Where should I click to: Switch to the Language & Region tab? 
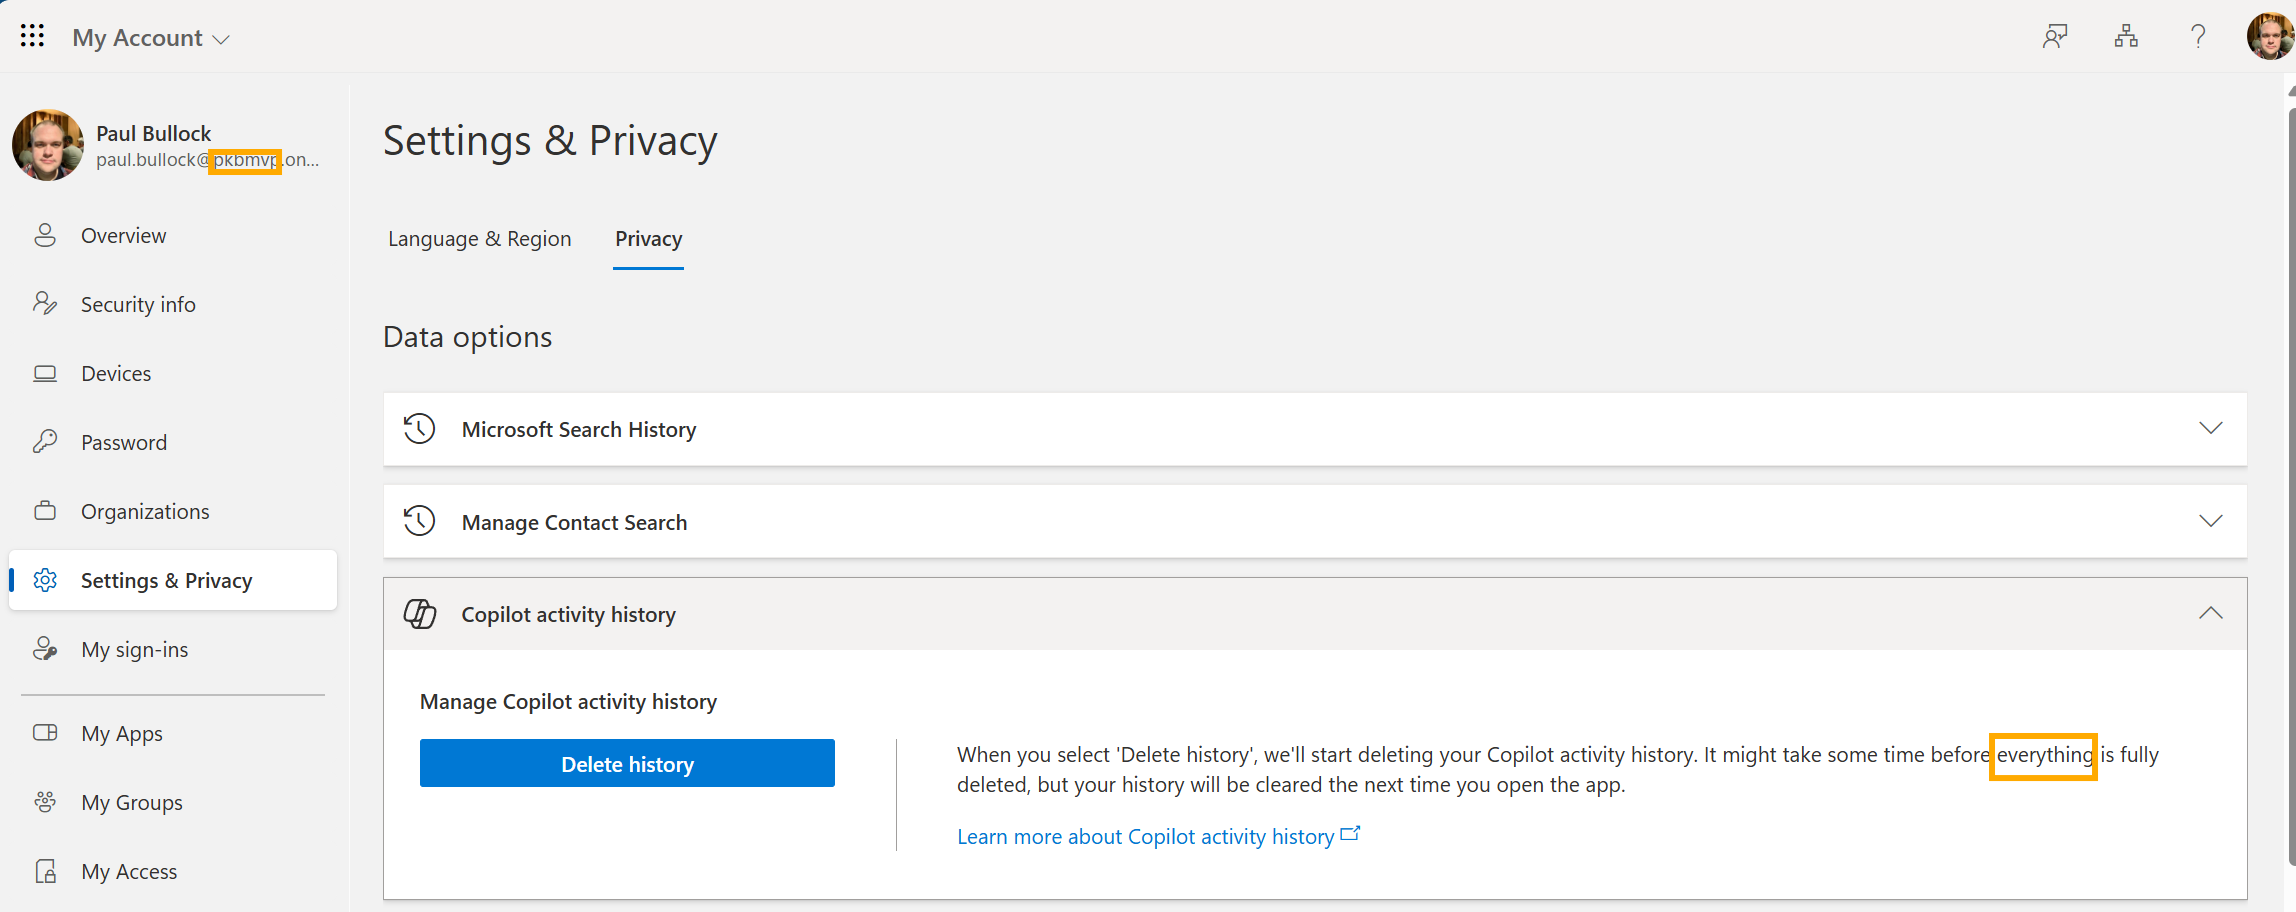coord(479,239)
